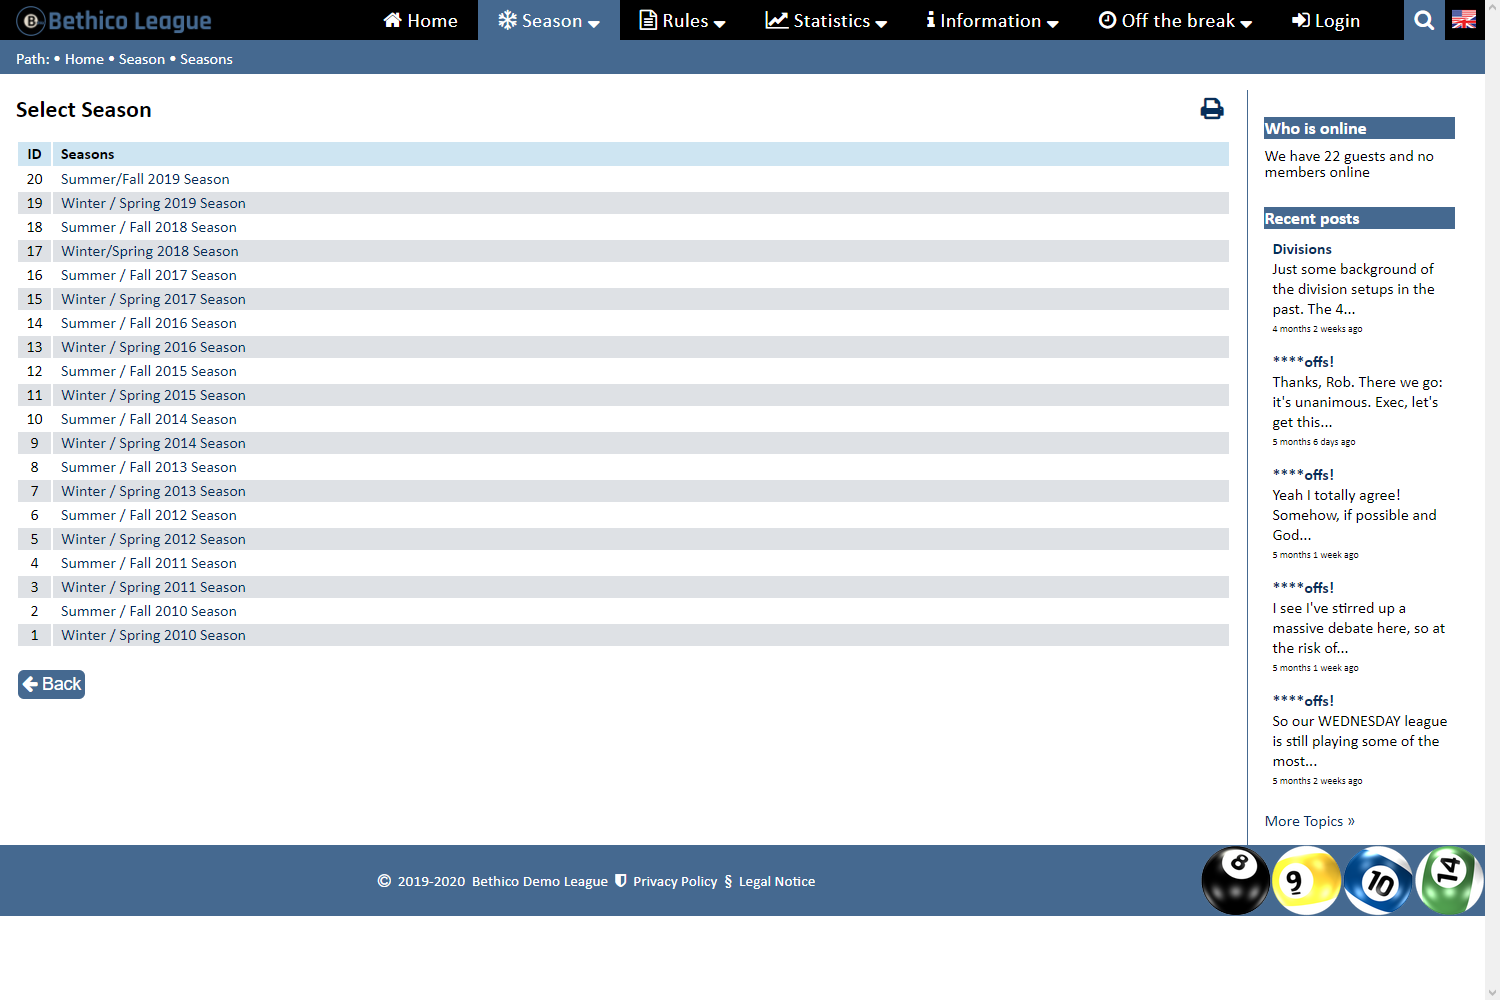Click the yellow 9-ball image

coord(1306,880)
